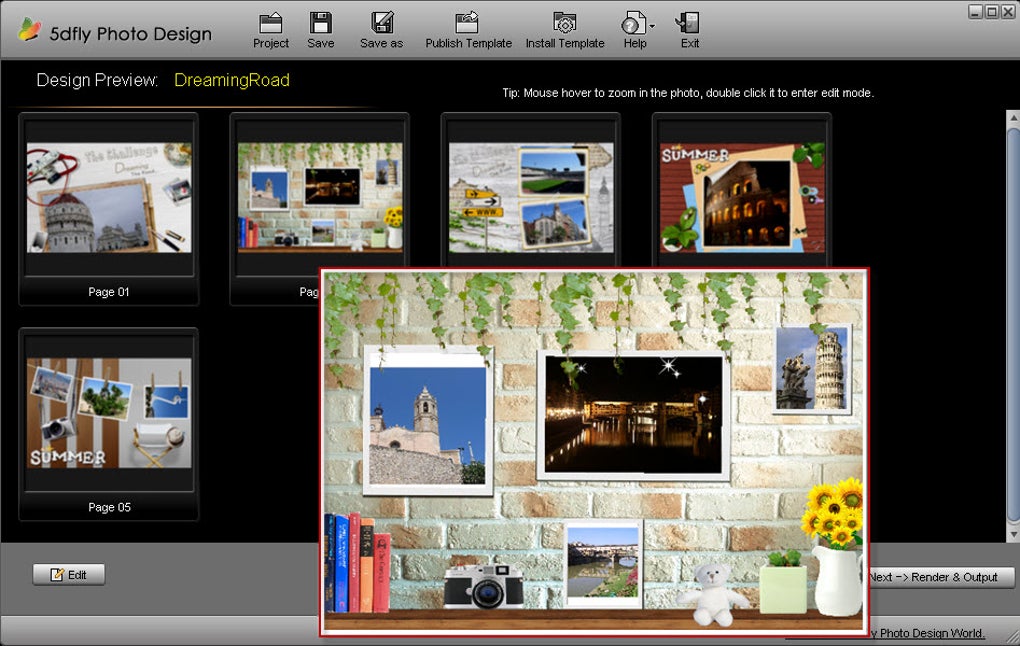Expand the Help dropdown arrow
Screen dimensions: 1020x646
tap(652, 26)
